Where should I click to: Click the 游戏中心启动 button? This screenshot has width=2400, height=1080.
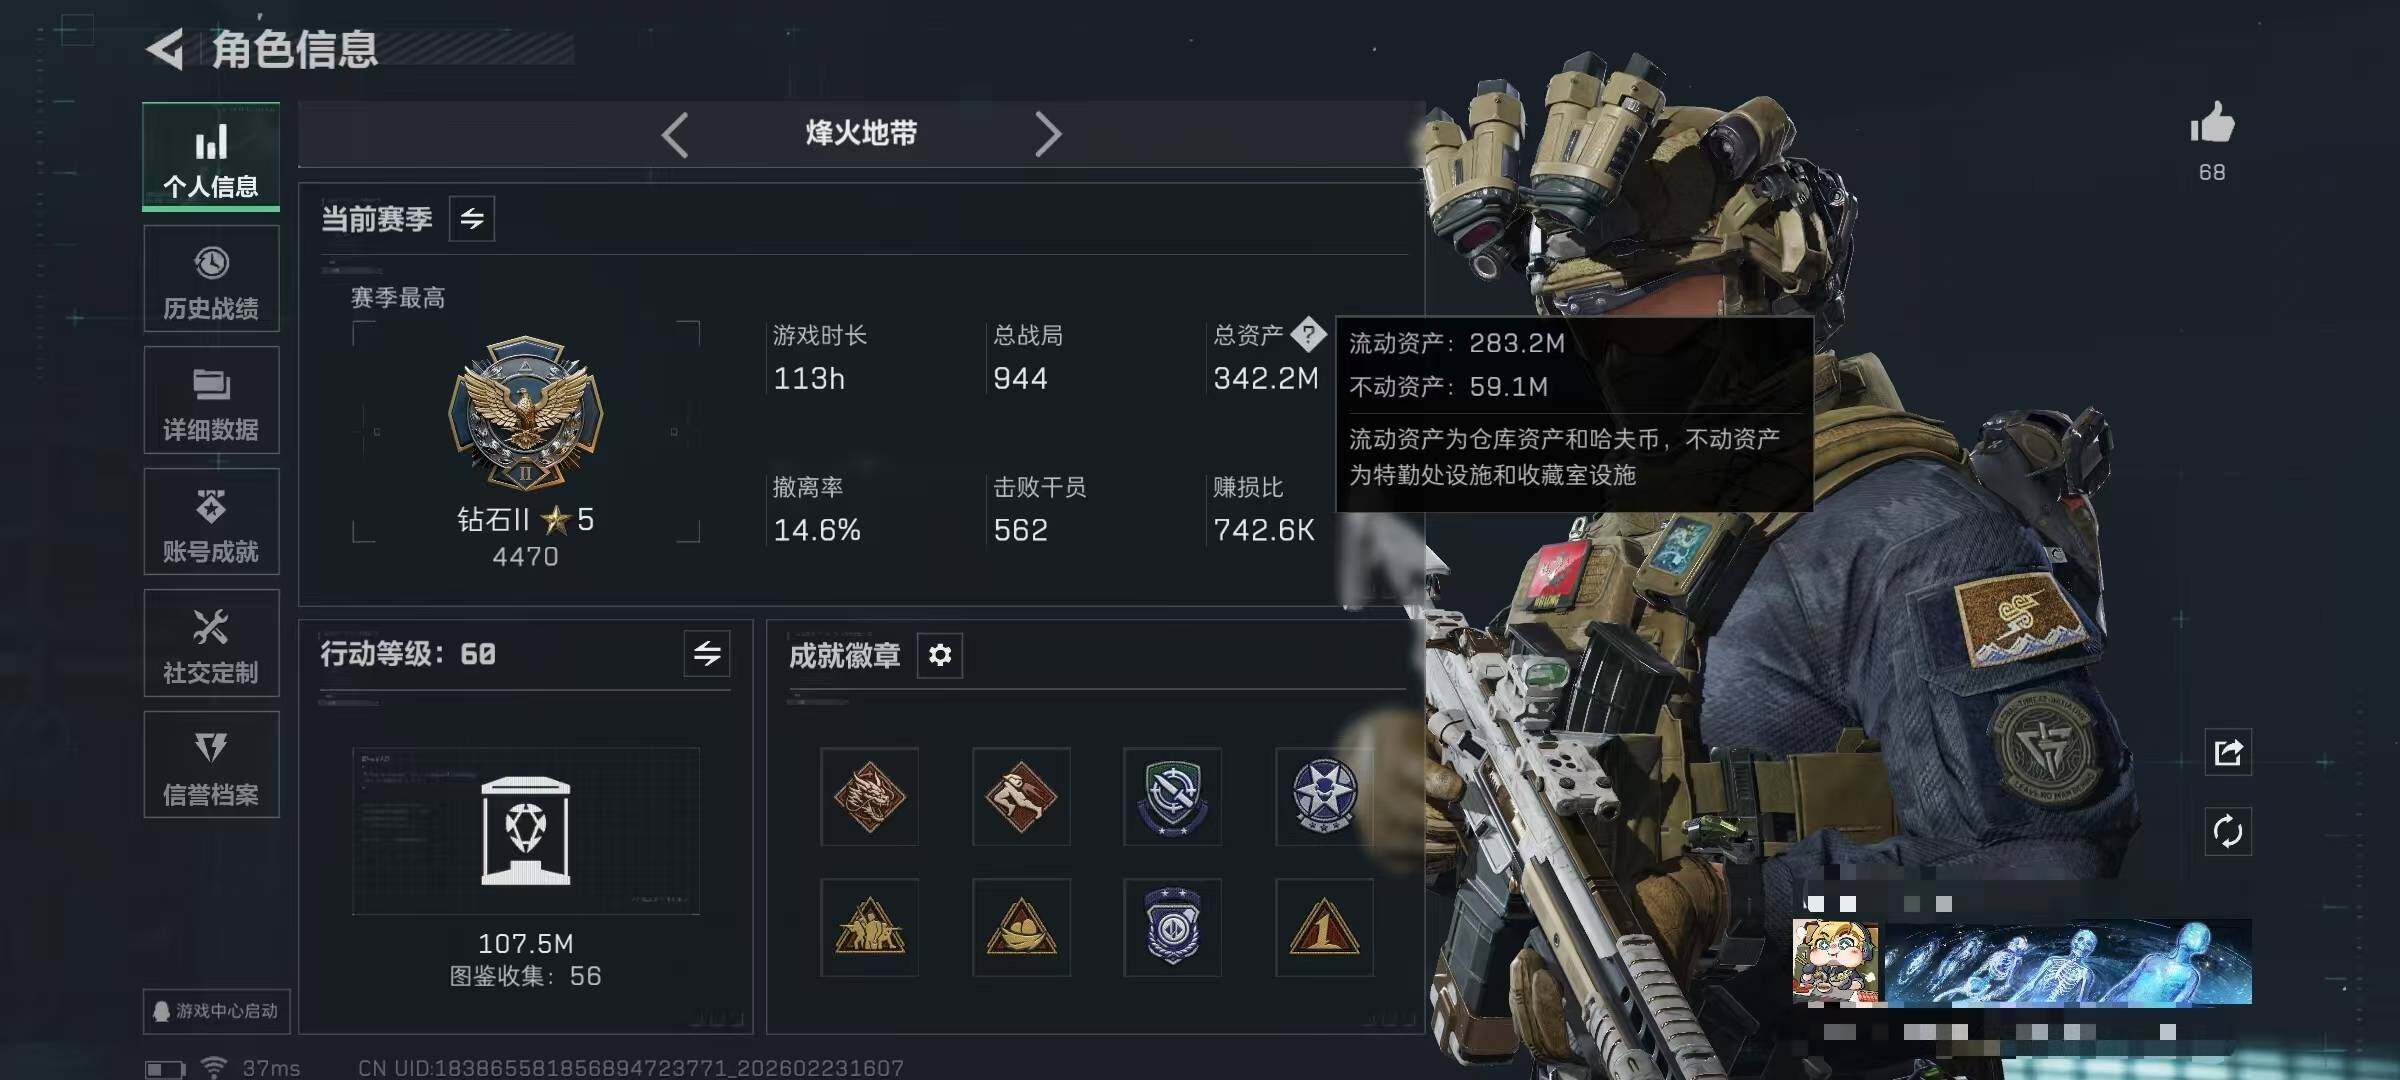point(217,1011)
